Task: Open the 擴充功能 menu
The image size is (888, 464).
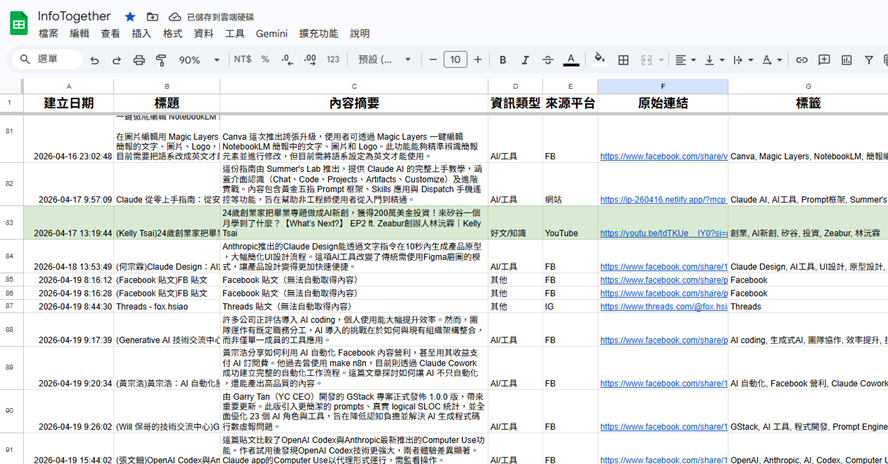Action: [318, 33]
